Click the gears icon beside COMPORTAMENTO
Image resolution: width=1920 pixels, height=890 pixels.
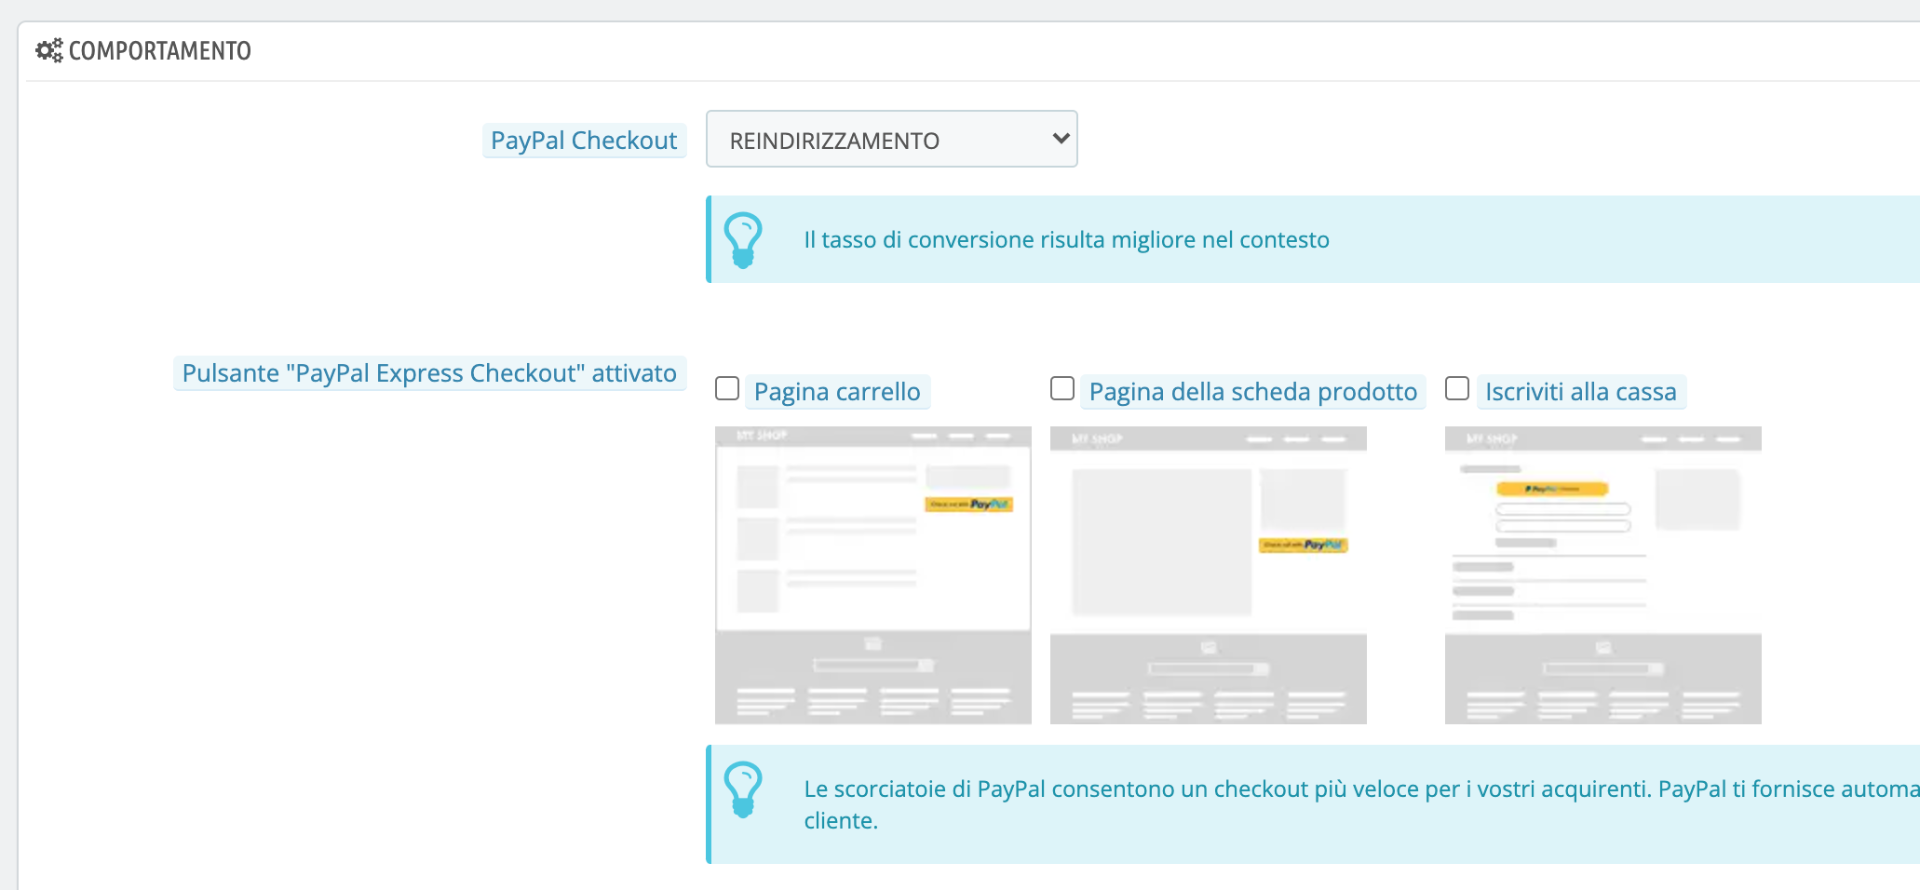click(49, 50)
